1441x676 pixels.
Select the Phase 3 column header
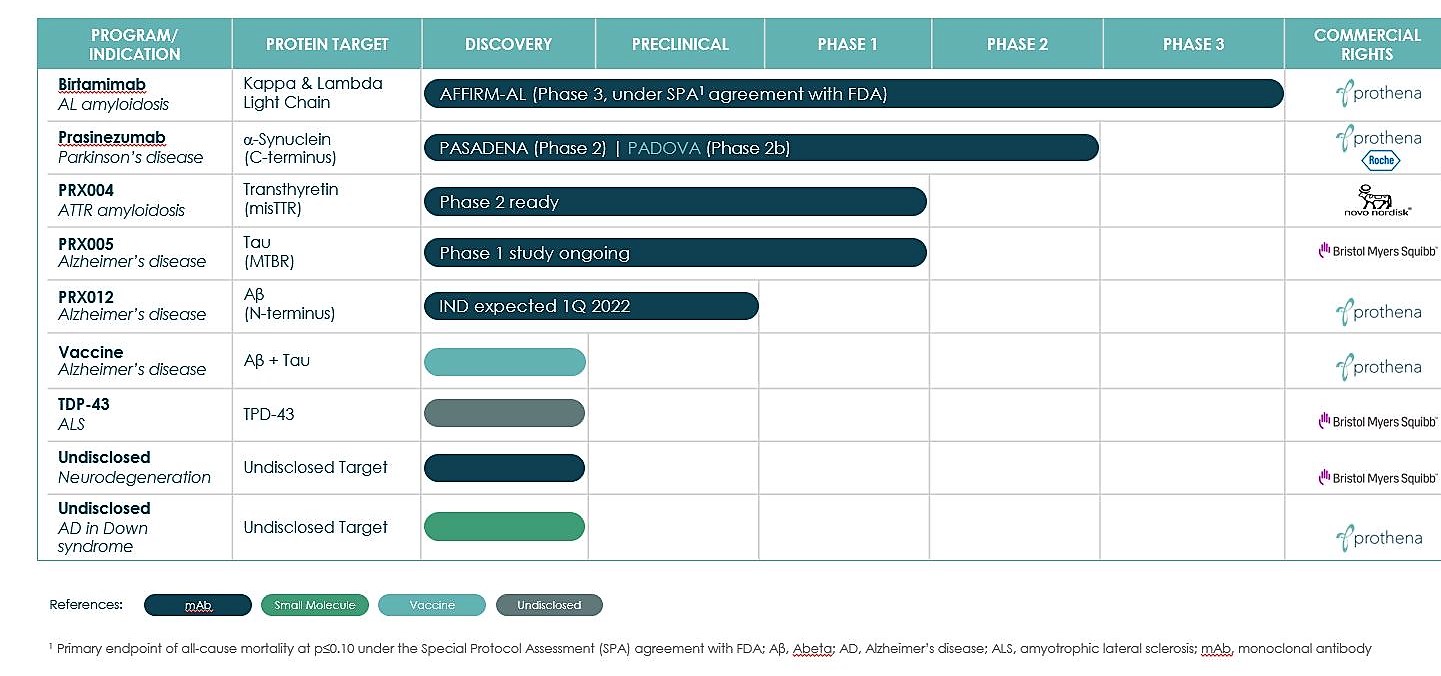click(x=1193, y=44)
